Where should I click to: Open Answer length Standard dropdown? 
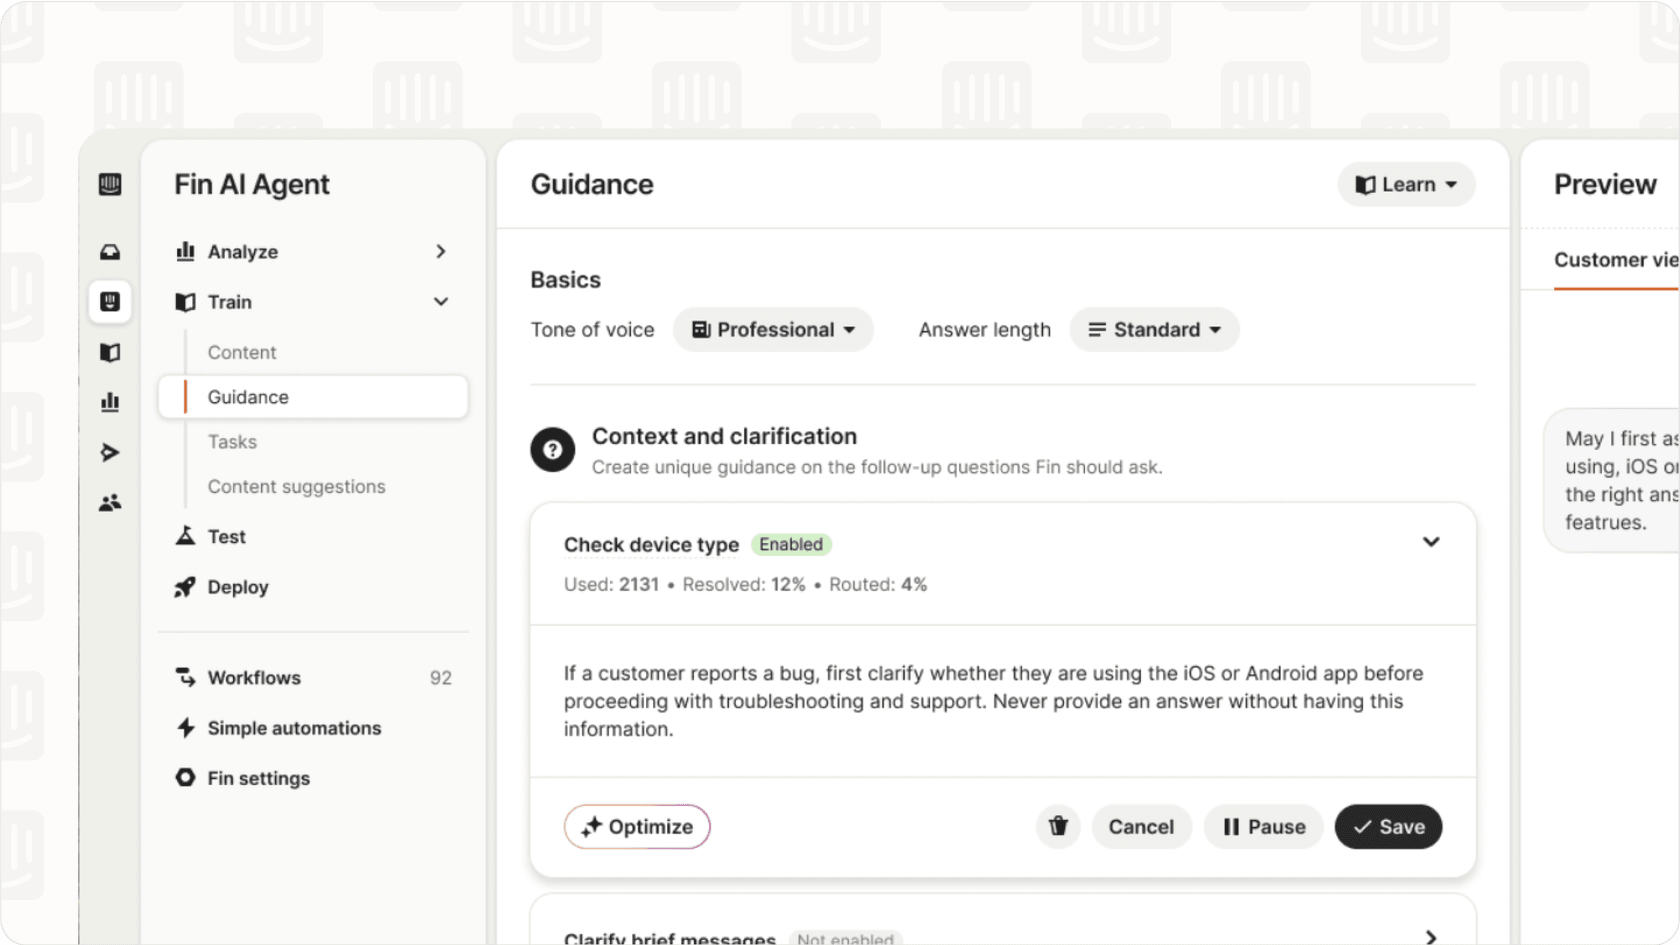tap(1154, 330)
